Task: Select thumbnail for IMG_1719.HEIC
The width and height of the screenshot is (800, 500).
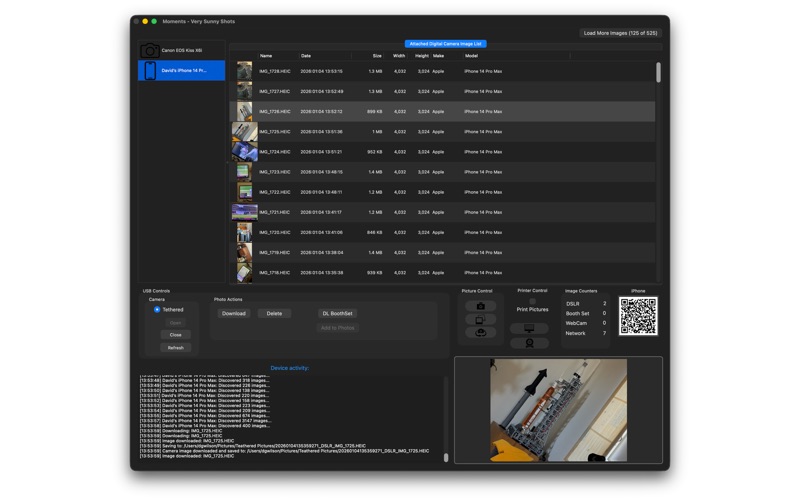Action: [x=244, y=253]
